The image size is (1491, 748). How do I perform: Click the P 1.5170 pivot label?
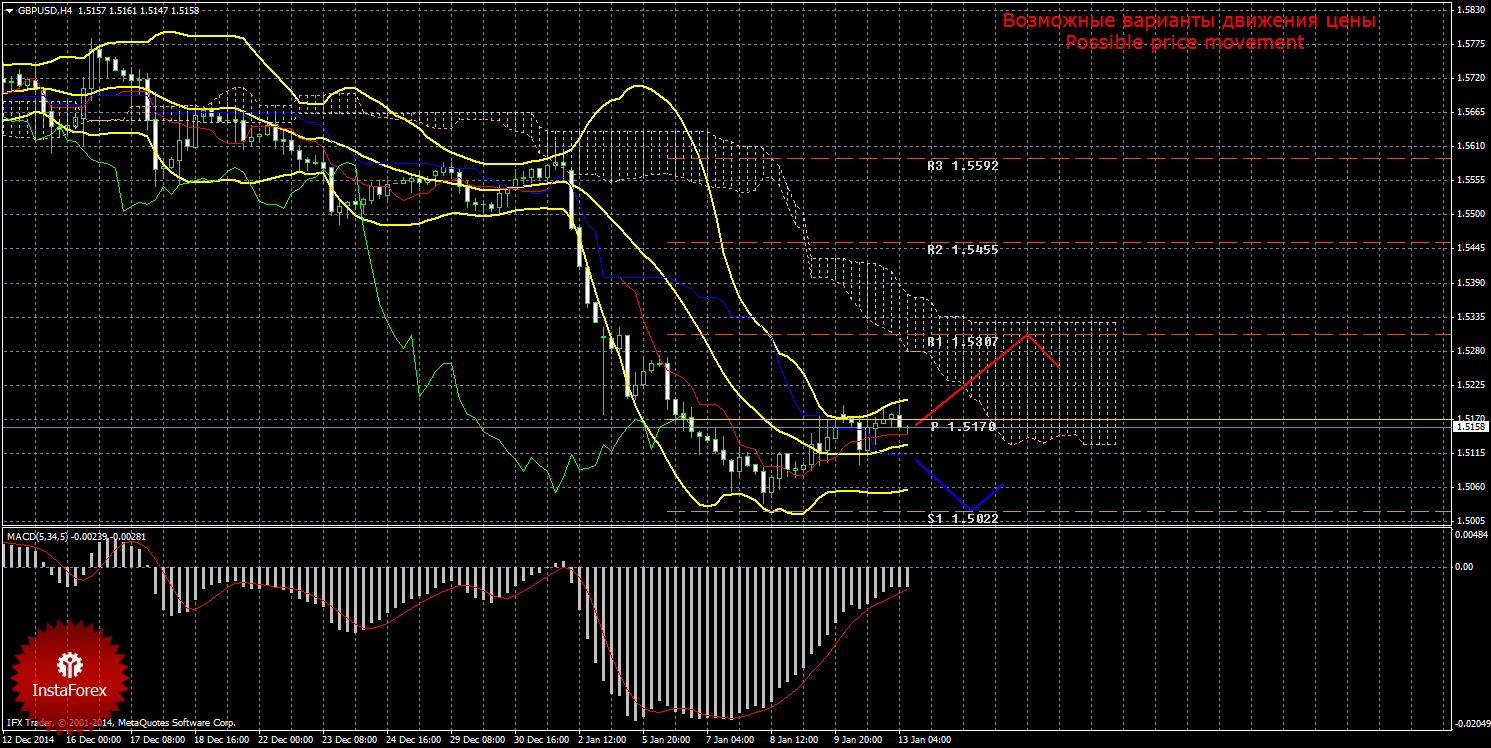[x=963, y=427]
